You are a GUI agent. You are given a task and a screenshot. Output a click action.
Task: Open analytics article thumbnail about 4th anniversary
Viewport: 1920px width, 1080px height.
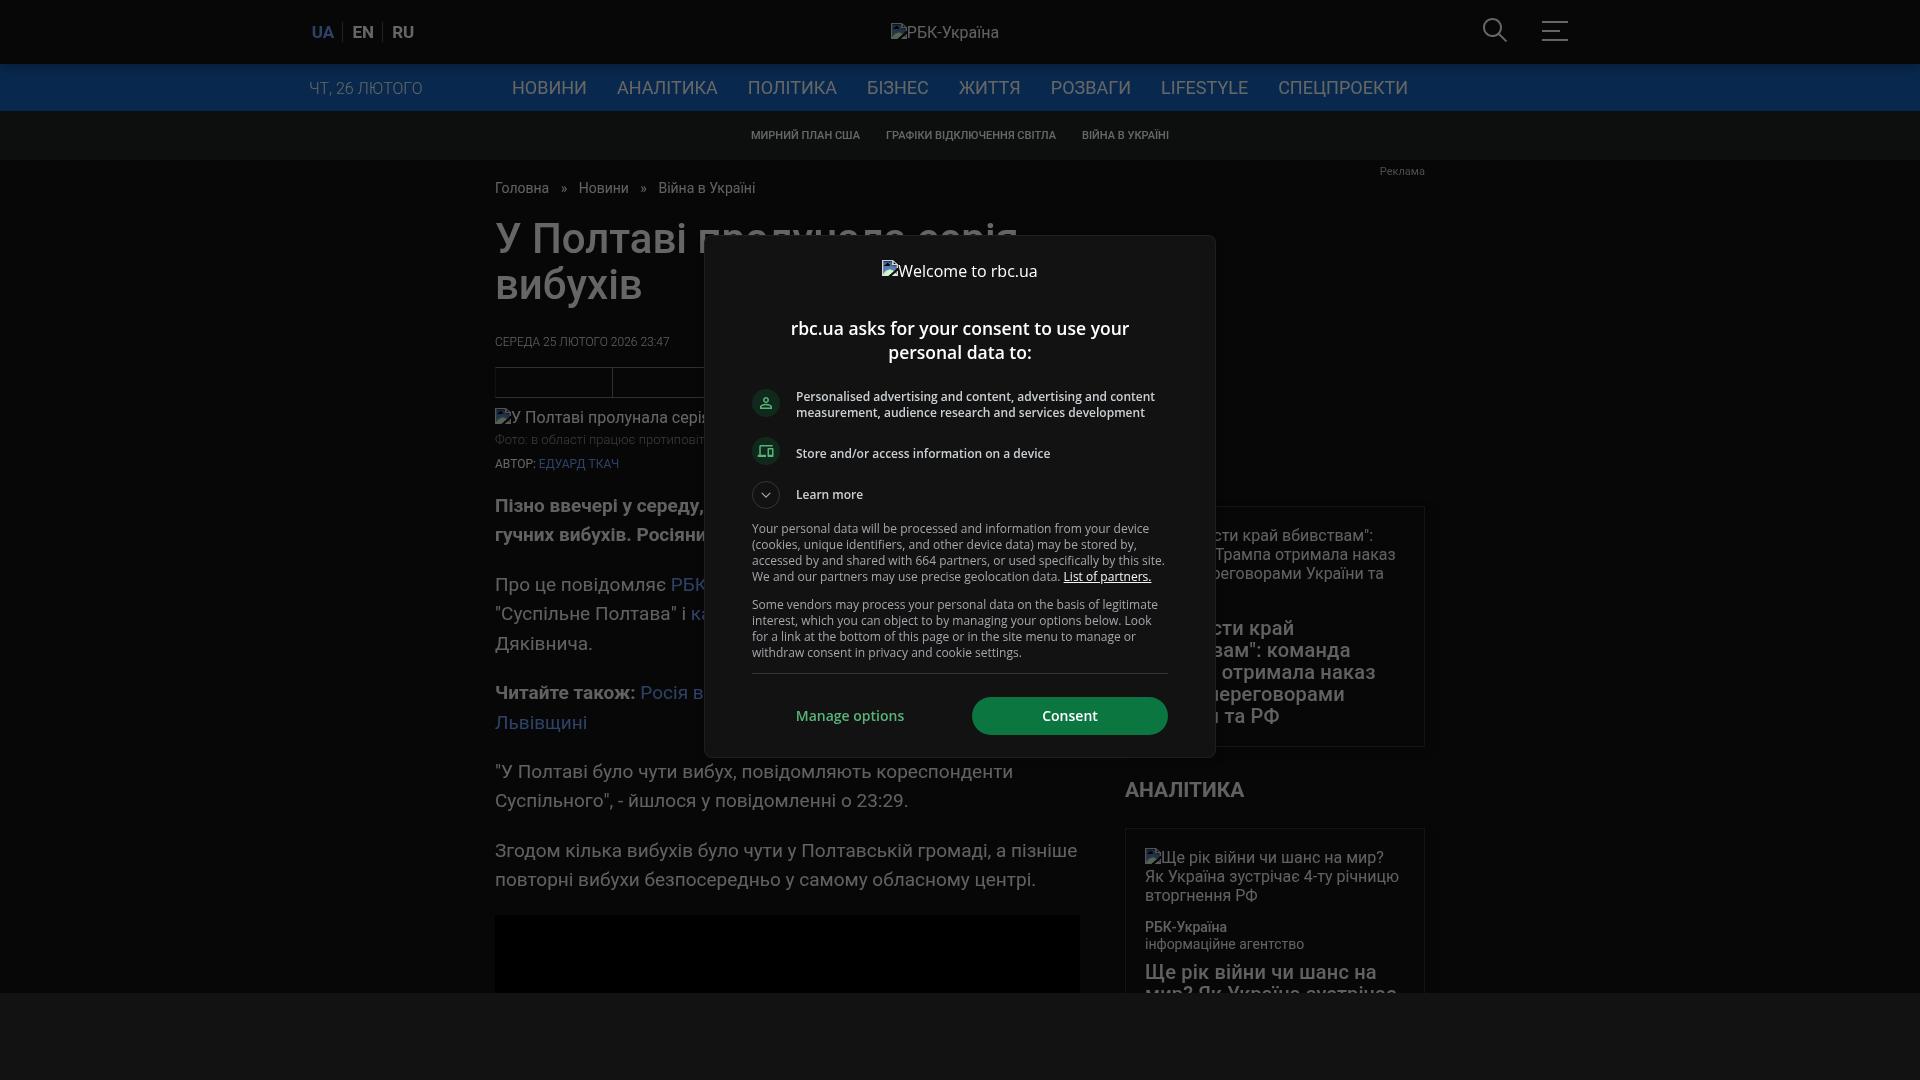coord(1272,876)
